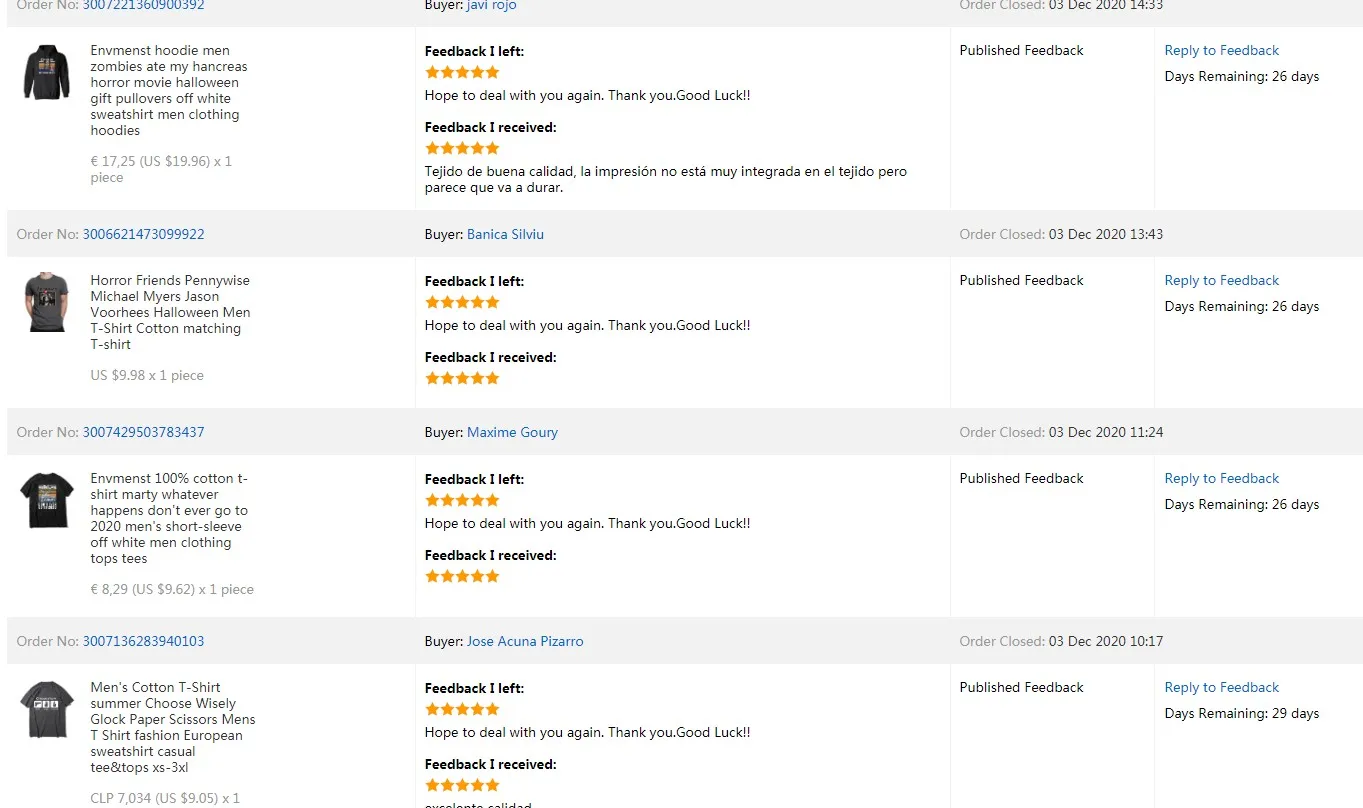Click the Glock Paper Scissors shirt thumbnail

point(47,709)
